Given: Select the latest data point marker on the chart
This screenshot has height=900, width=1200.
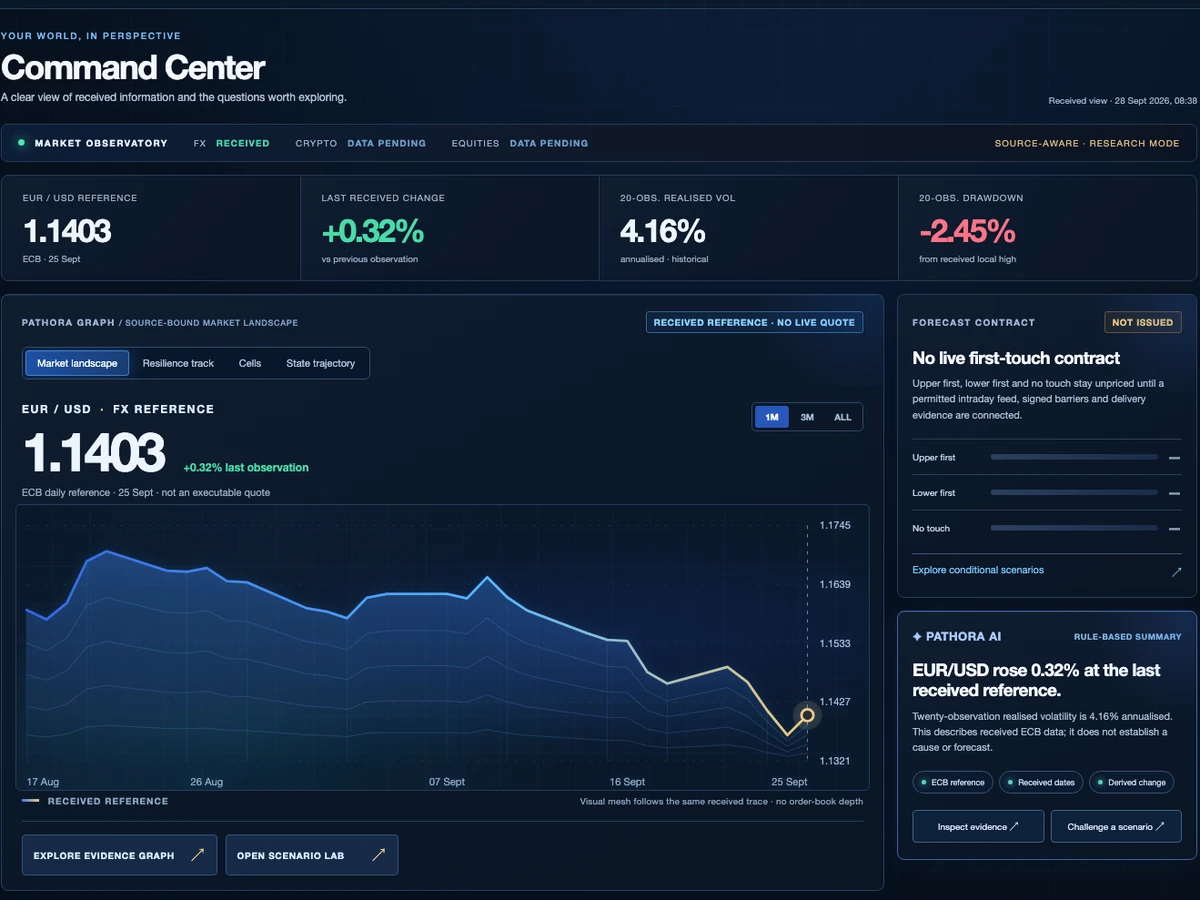Looking at the screenshot, I should pos(807,715).
